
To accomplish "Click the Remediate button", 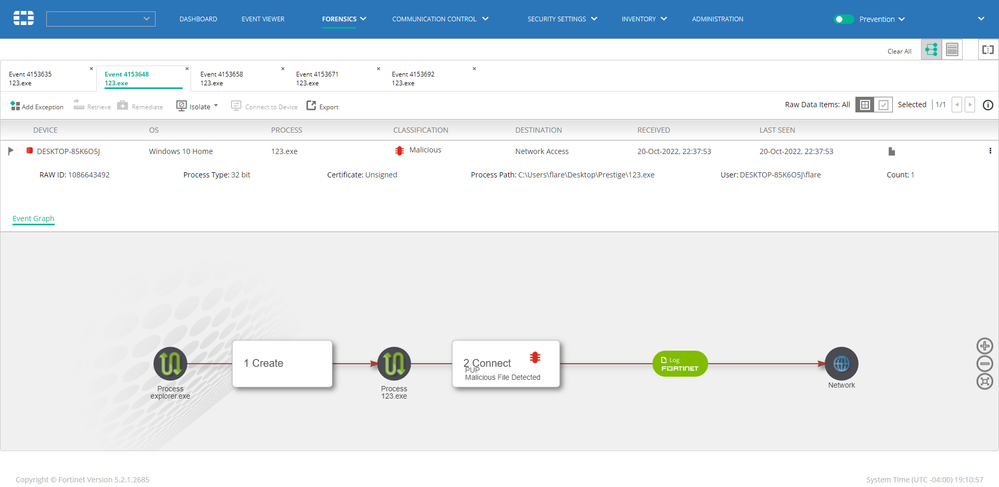I will click(x=140, y=106).
